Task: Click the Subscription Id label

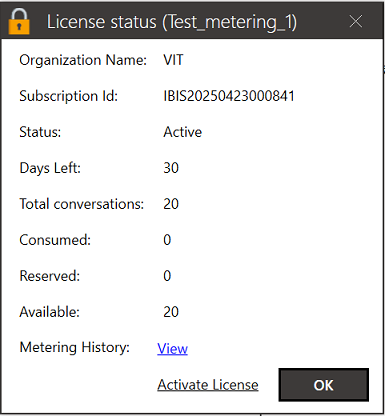Action: tap(69, 96)
